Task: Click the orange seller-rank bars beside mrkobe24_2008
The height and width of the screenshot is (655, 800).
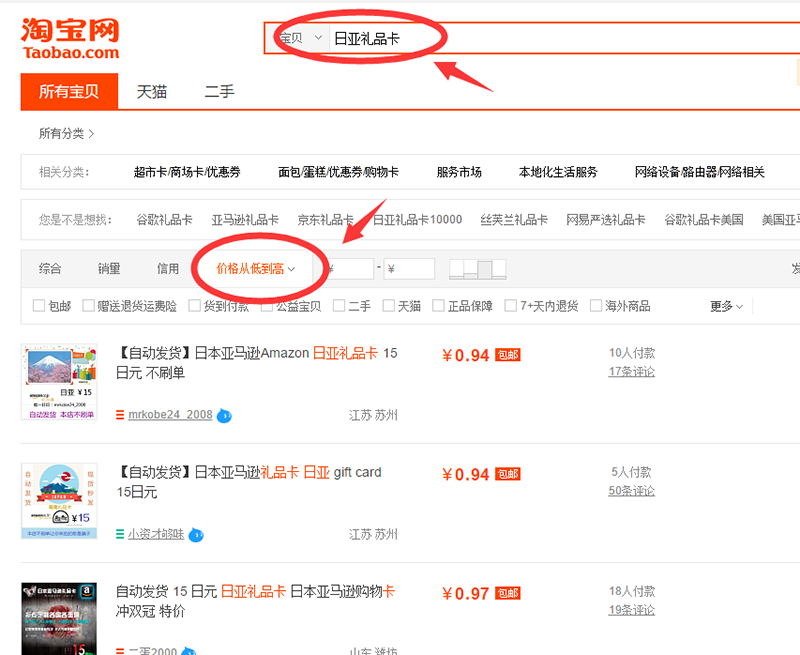Action: (120, 415)
